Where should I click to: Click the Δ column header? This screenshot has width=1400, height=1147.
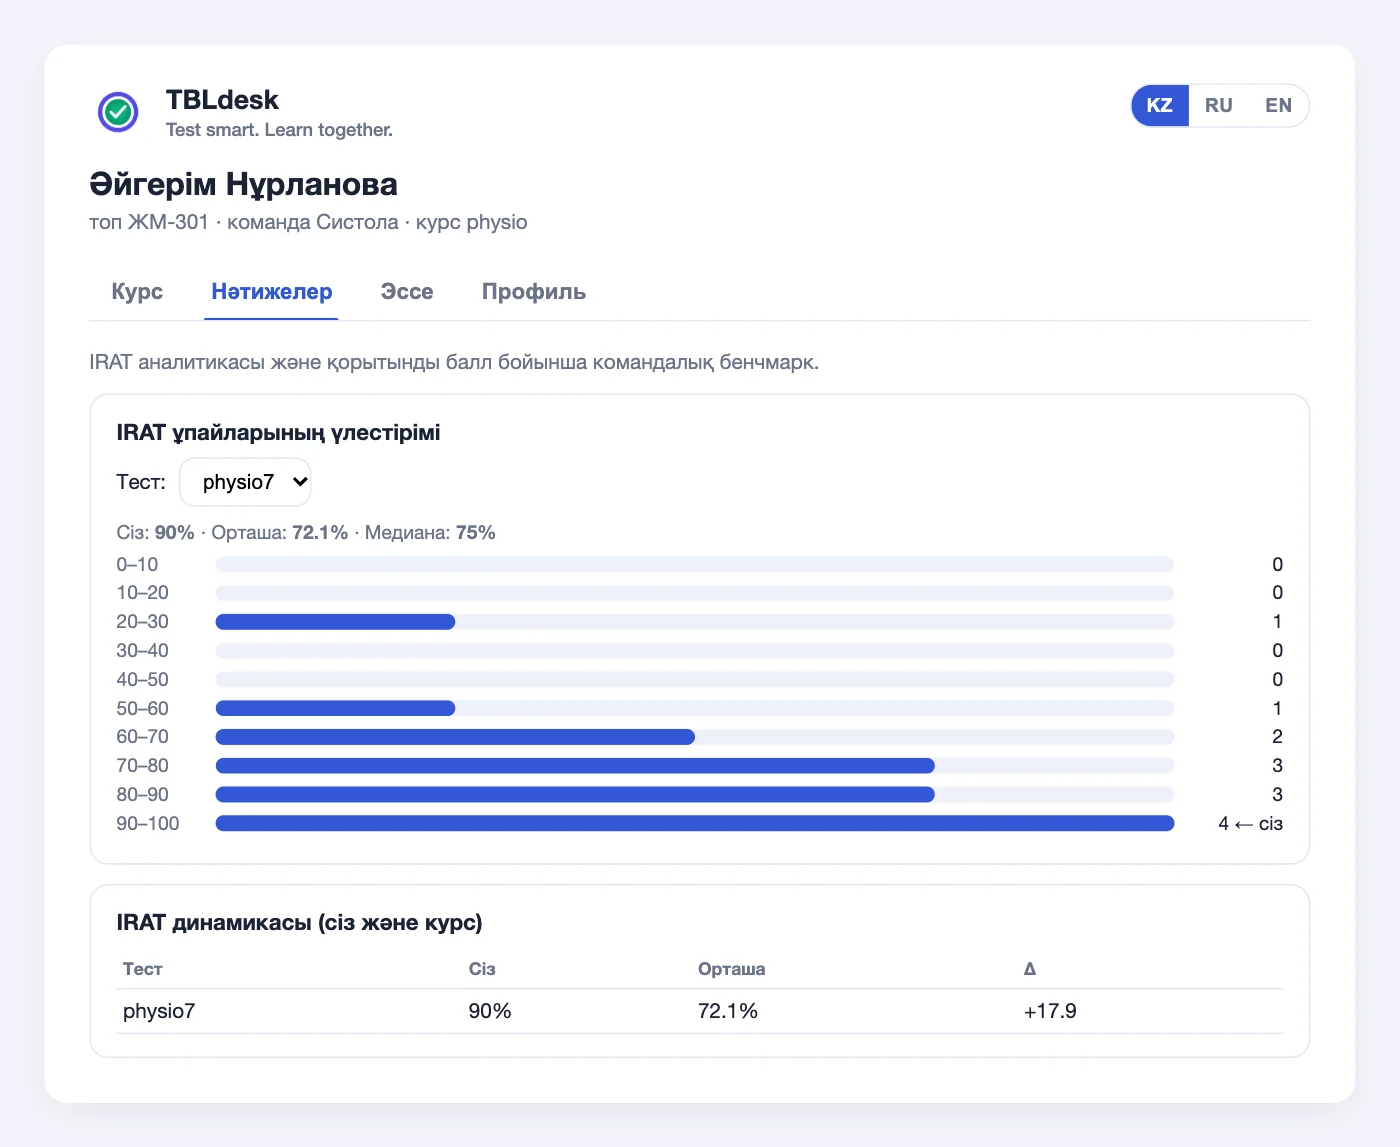pos(1030,969)
